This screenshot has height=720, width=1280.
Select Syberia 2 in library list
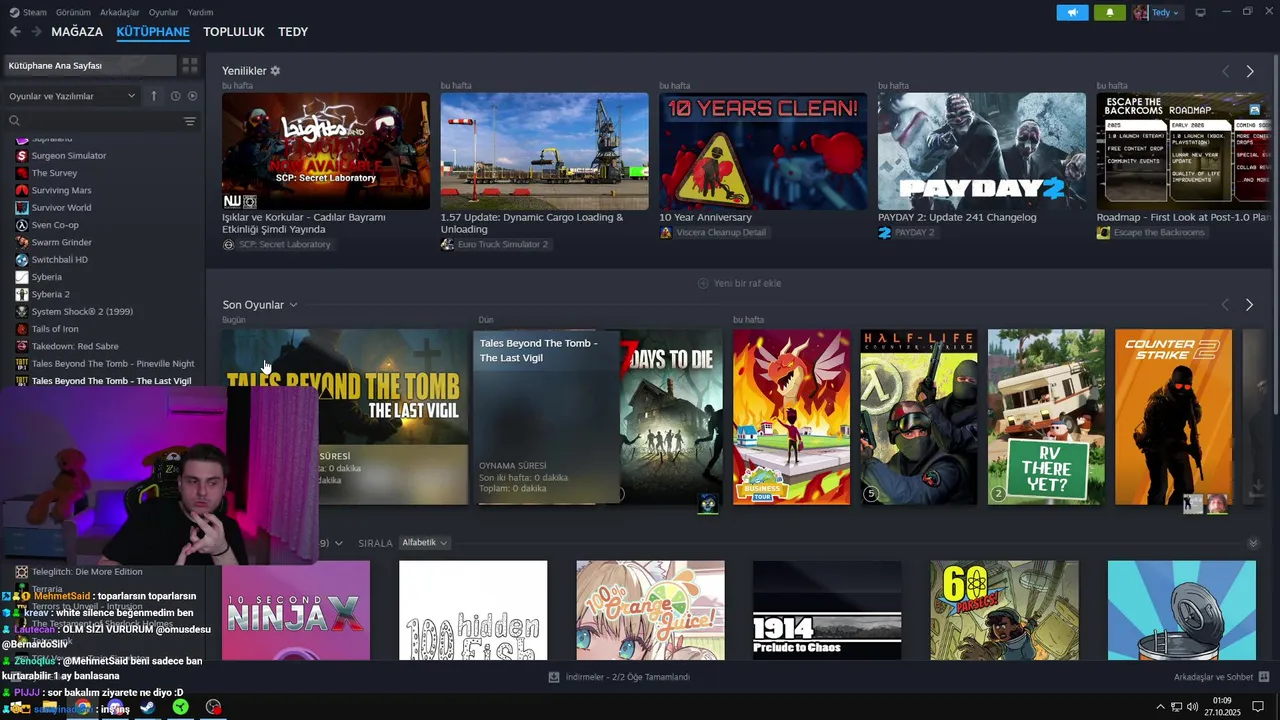(50, 295)
